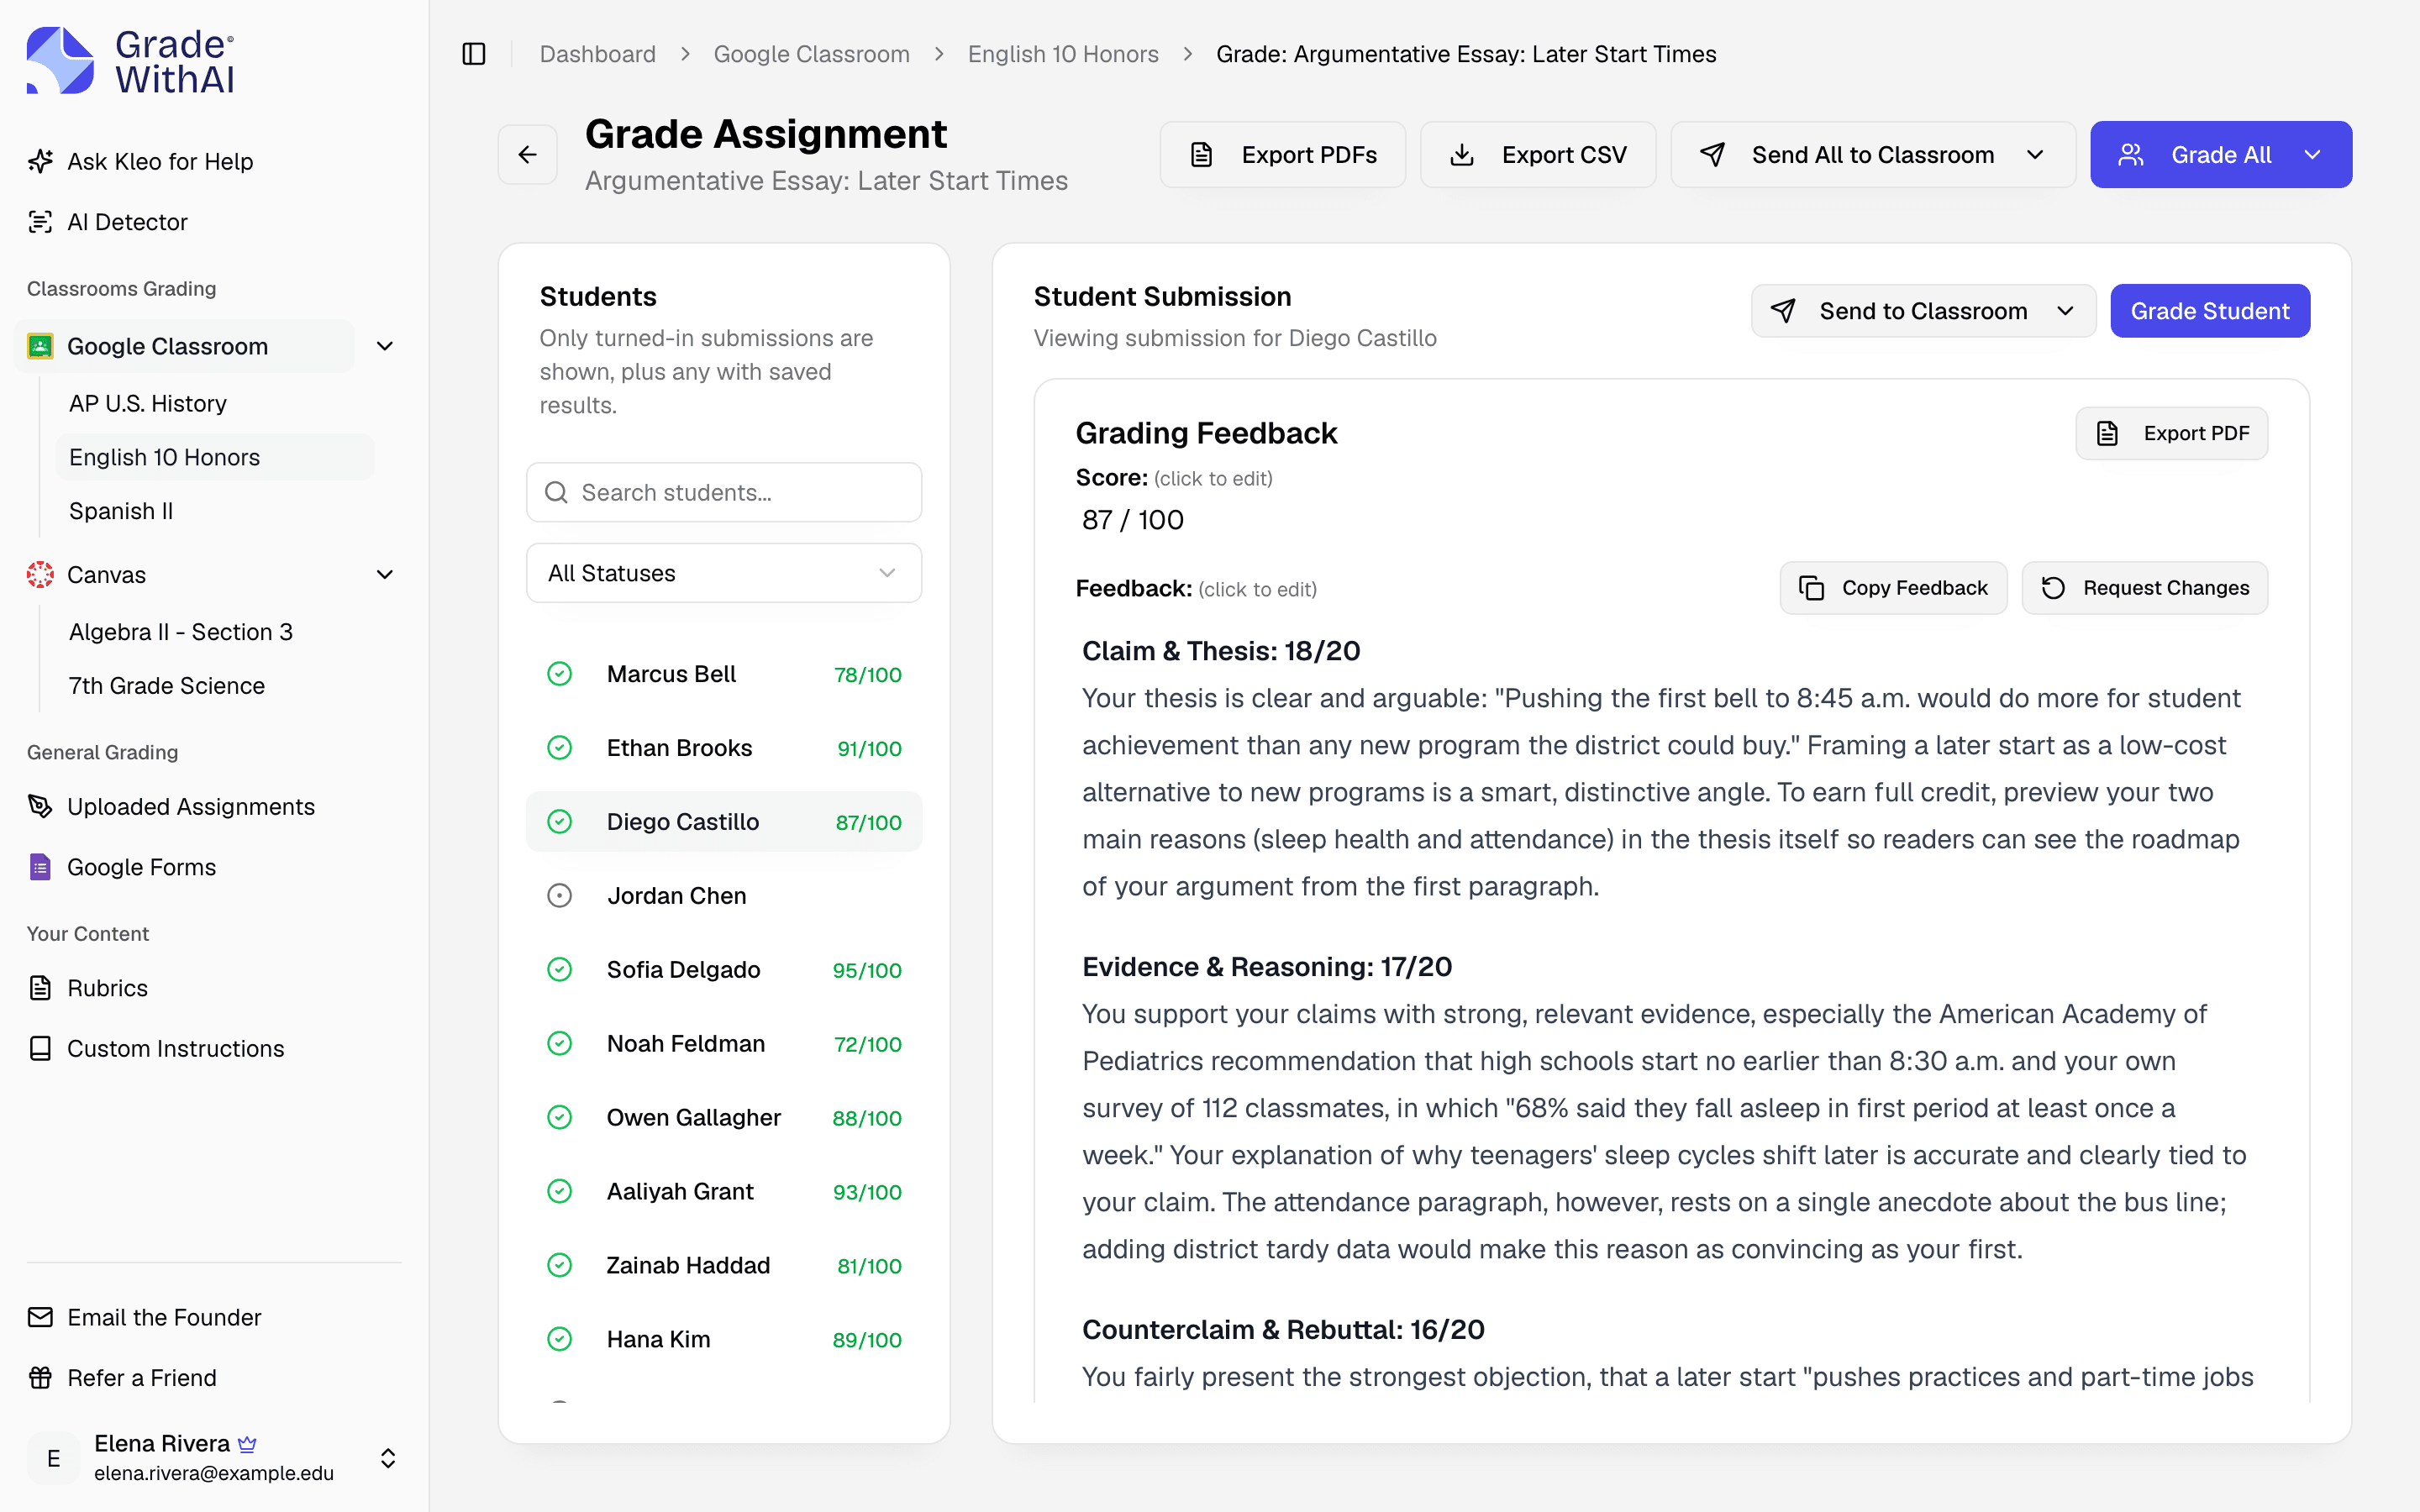Click the Google Forms icon
The height and width of the screenshot is (1512, 2420).
coord(40,867)
